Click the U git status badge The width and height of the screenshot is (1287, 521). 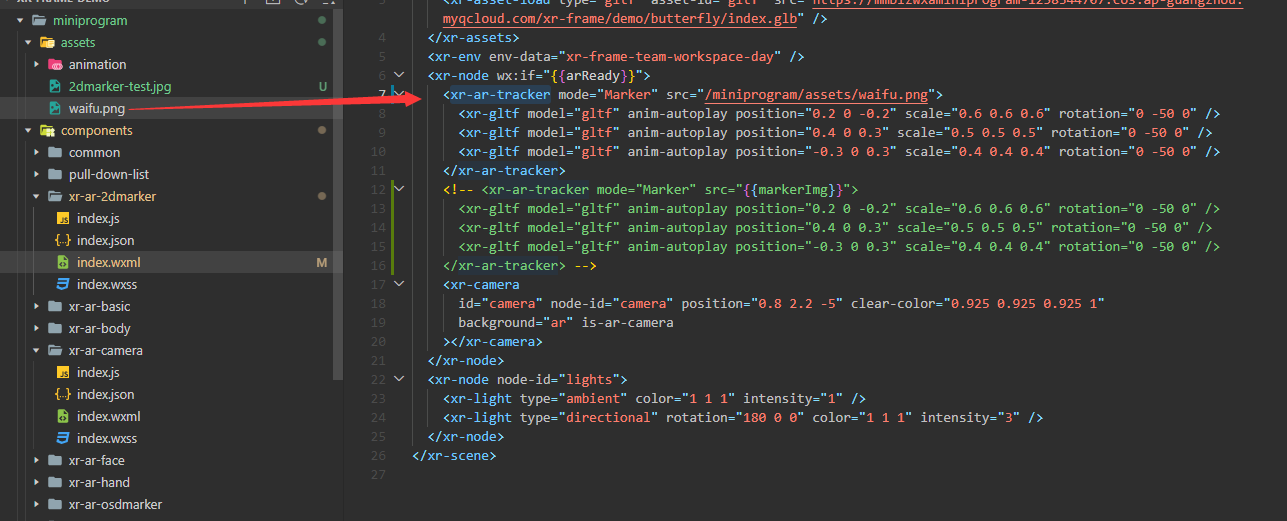point(322,87)
